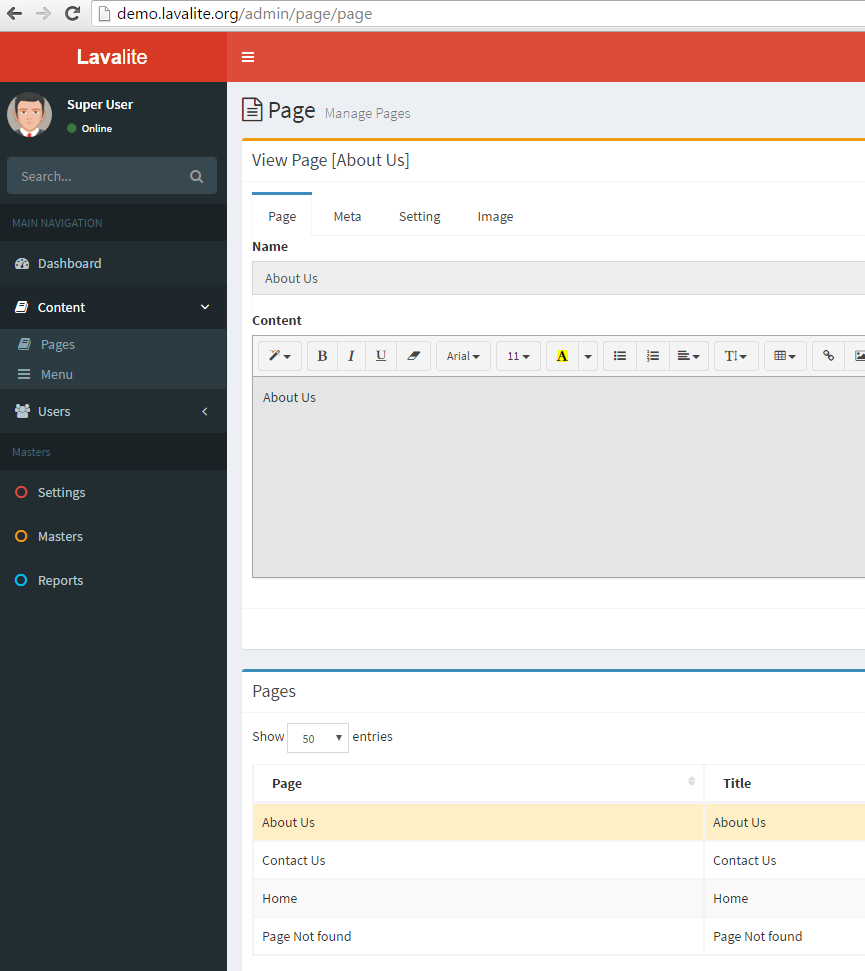Toggle underline formatting

coord(381,356)
